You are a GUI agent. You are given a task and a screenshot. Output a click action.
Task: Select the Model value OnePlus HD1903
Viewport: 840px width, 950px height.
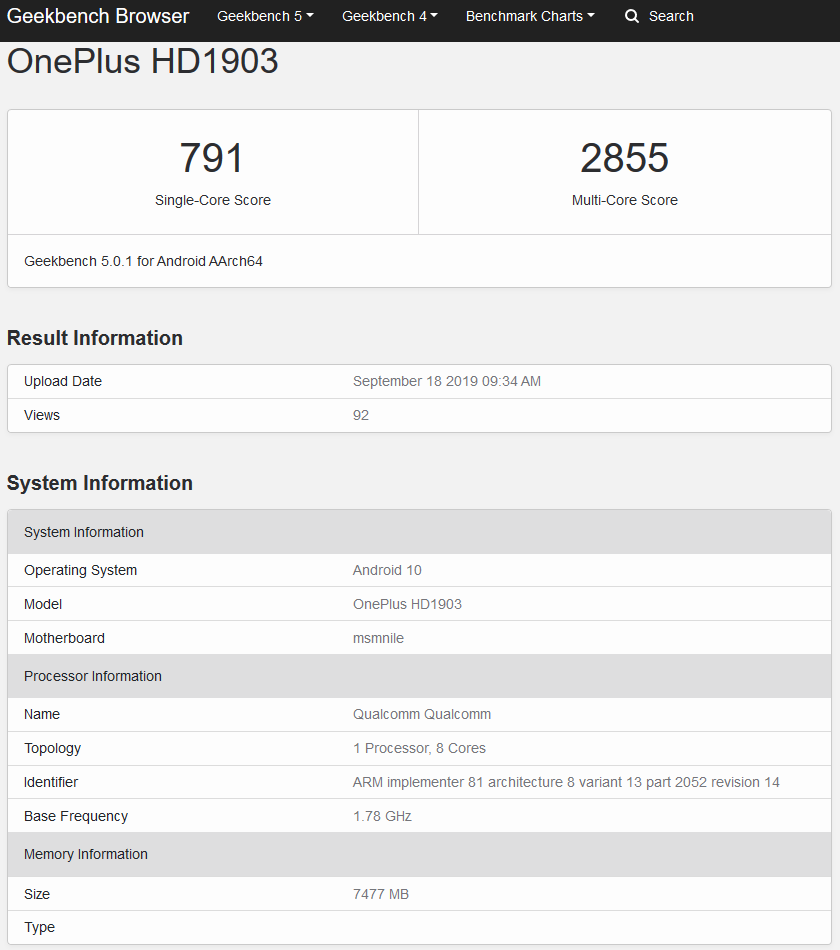point(407,604)
